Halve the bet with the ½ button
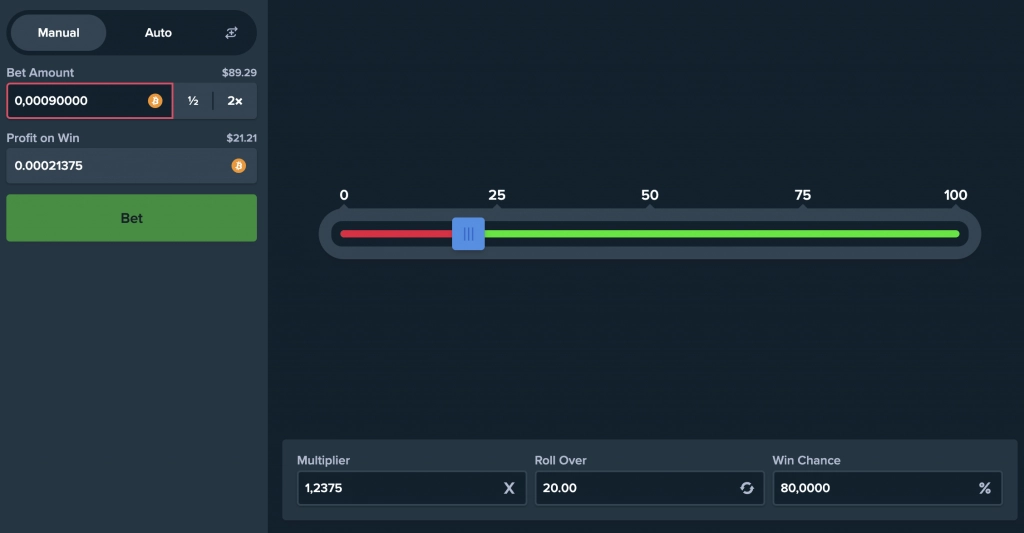The height and width of the screenshot is (533, 1024). (x=193, y=101)
